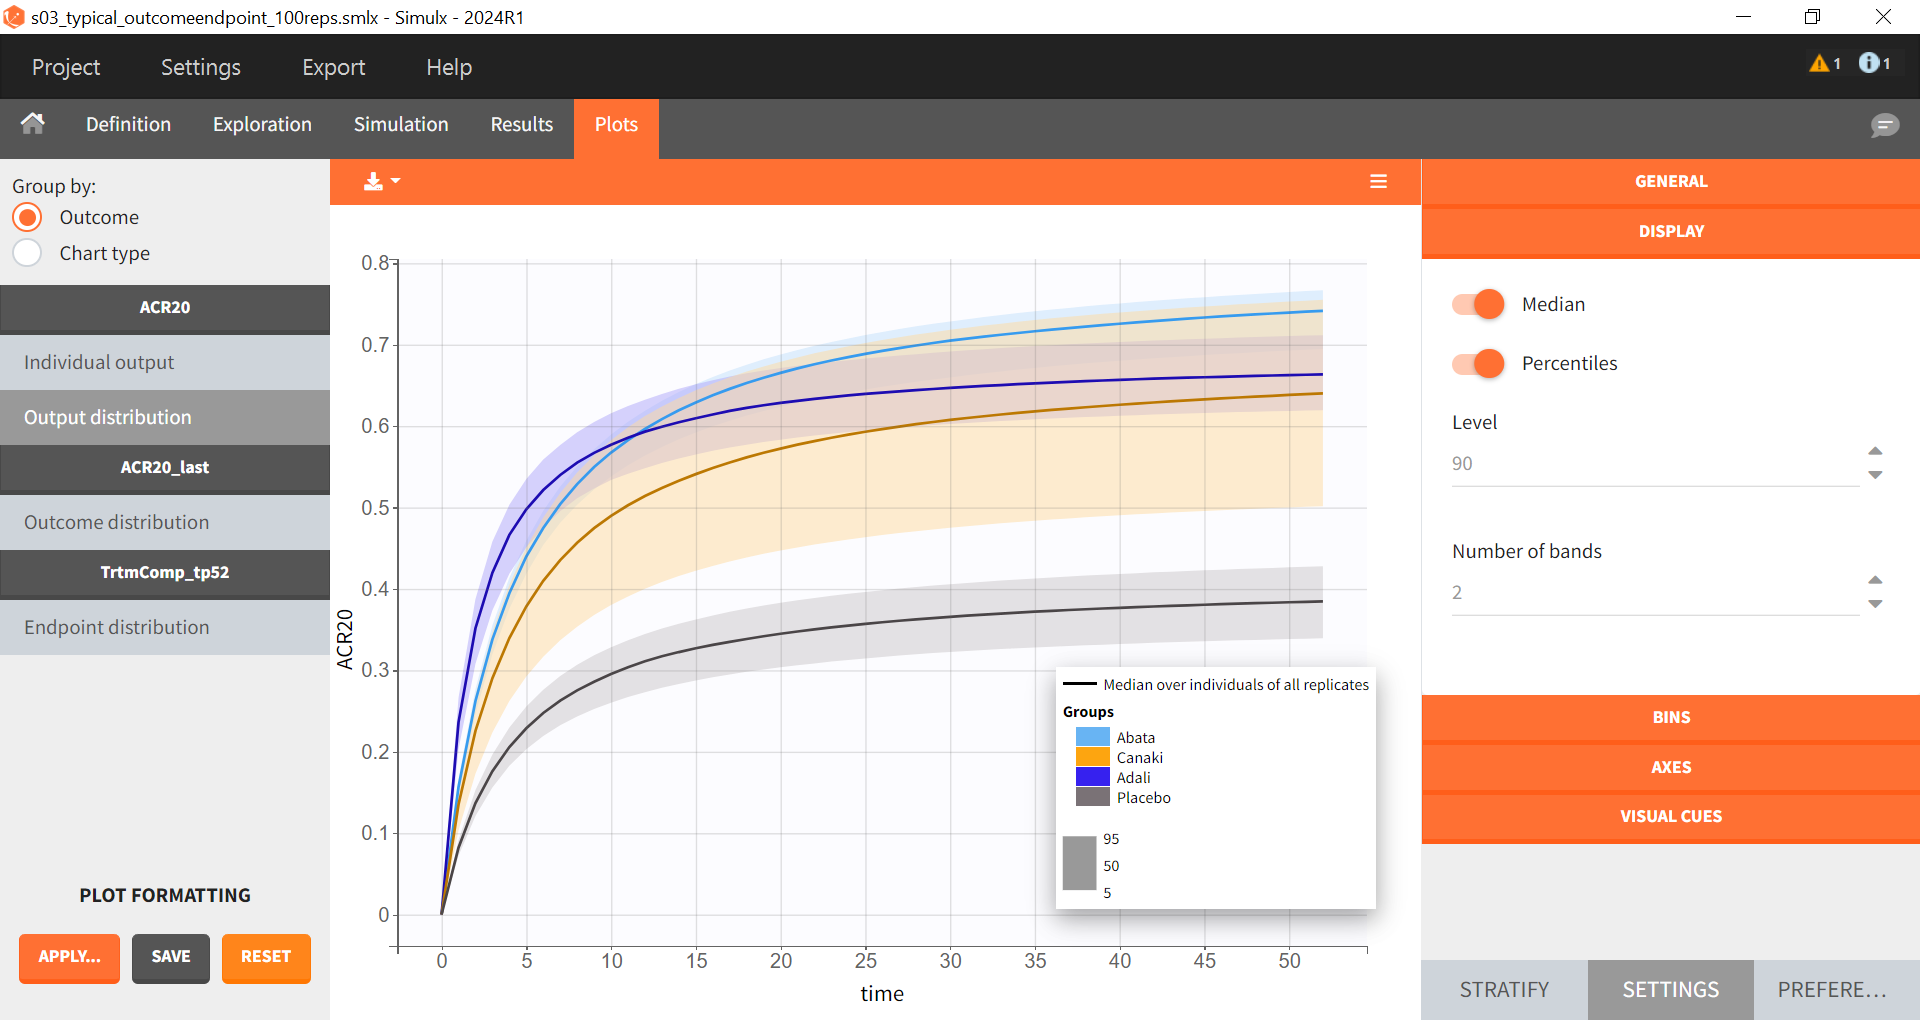
Task: Open the Export menu
Action: (x=333, y=67)
